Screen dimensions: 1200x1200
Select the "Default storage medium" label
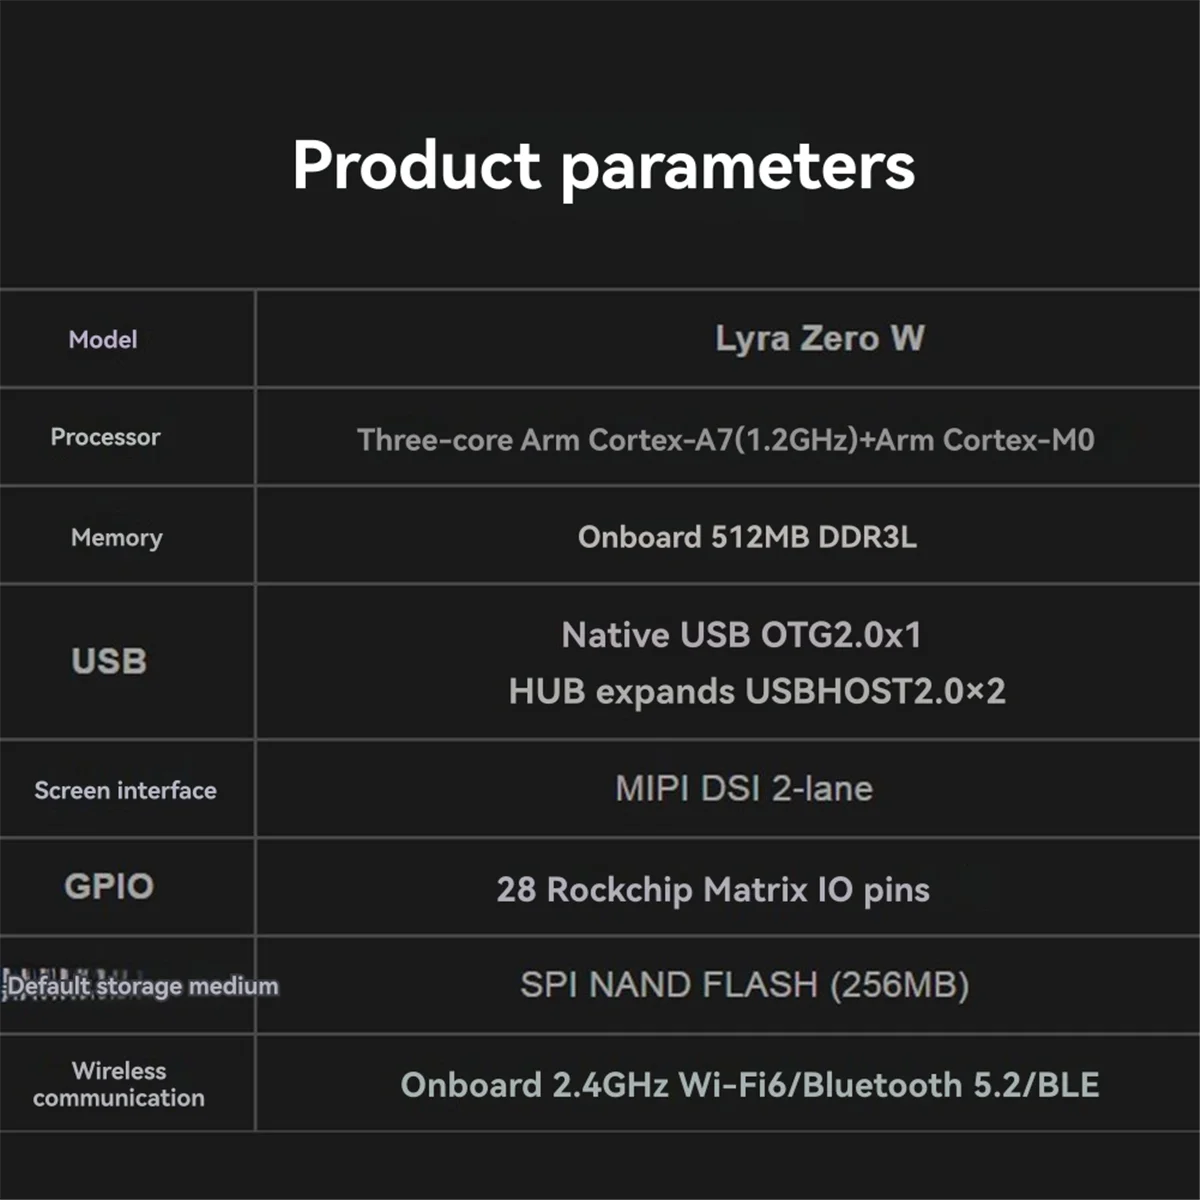click(x=142, y=986)
